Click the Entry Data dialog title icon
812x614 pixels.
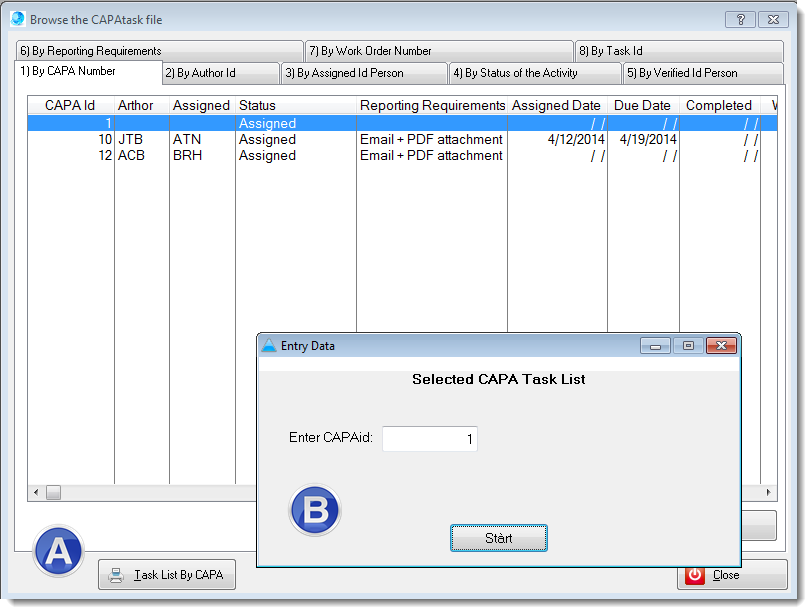[269, 346]
